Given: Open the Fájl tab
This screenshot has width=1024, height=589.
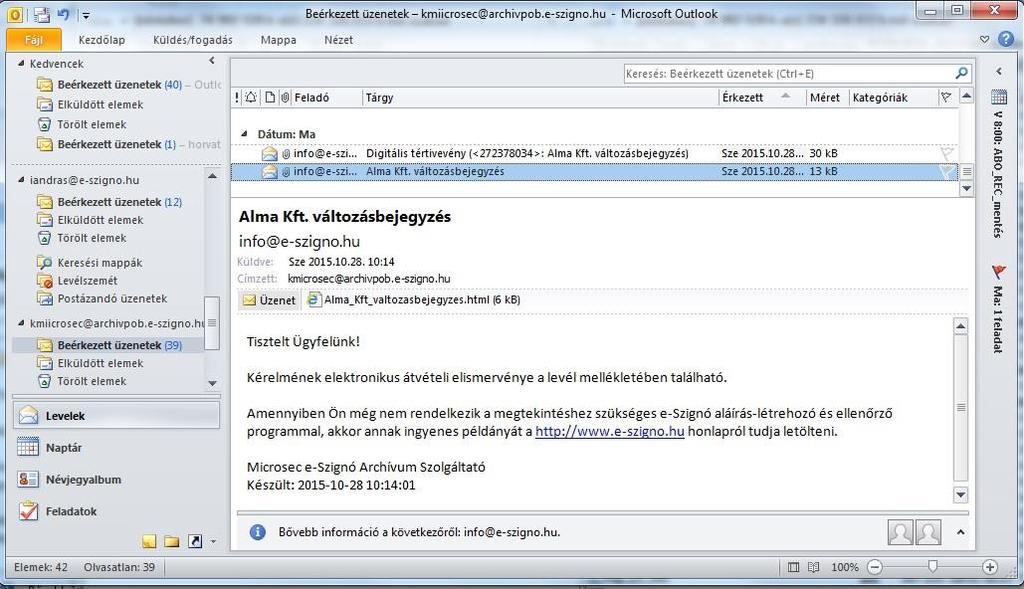Looking at the screenshot, I should pos(34,40).
